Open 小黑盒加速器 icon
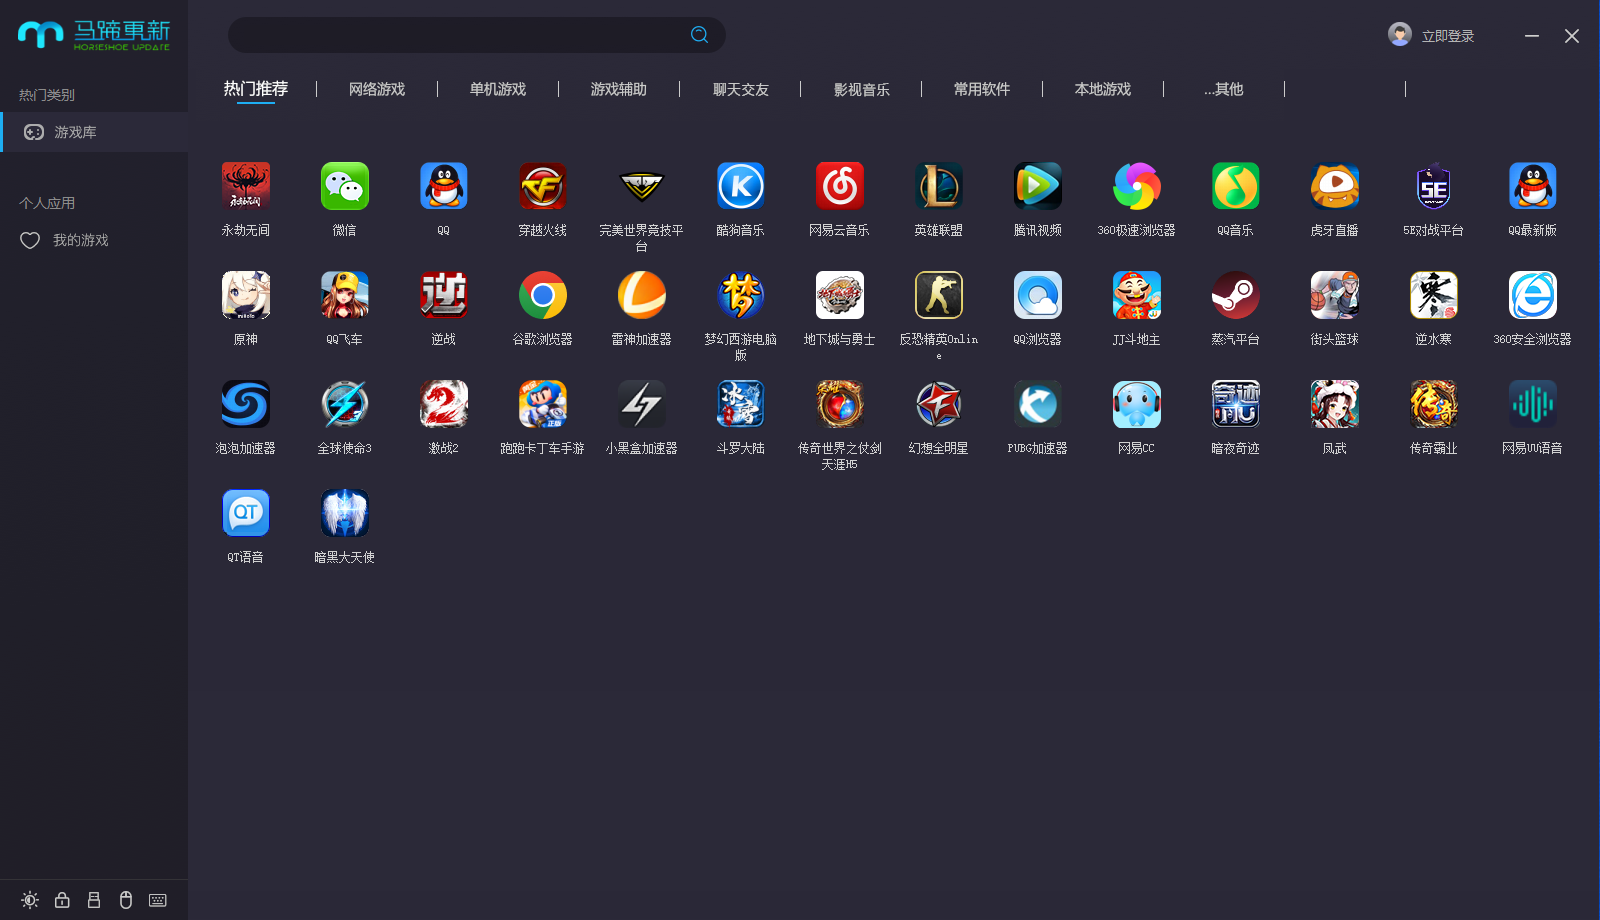1600x920 pixels. 641,404
